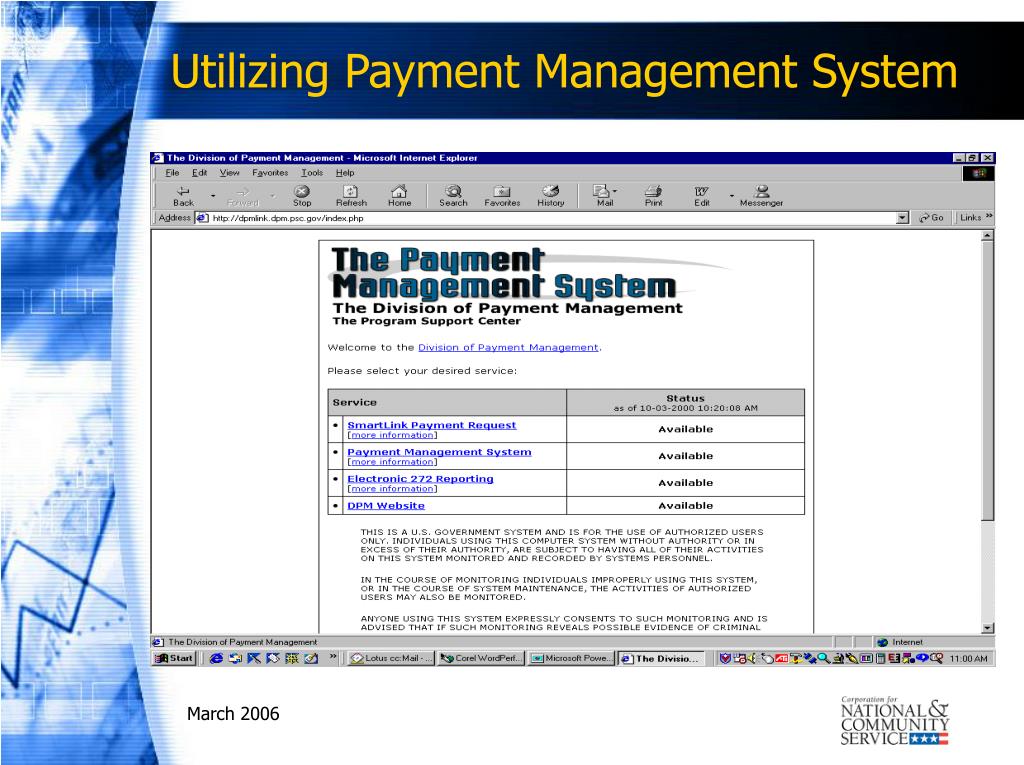Open the DPM Website link

click(386, 506)
